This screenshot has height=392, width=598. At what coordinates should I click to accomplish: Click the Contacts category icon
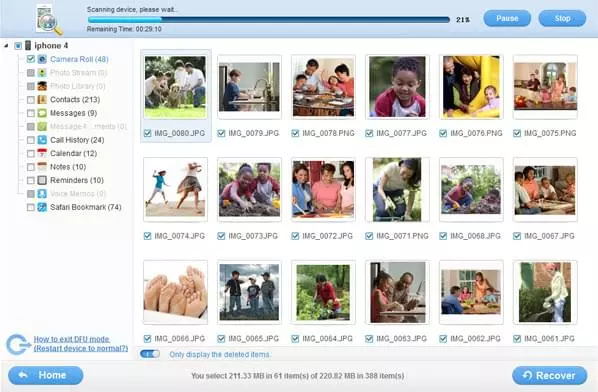[42, 100]
